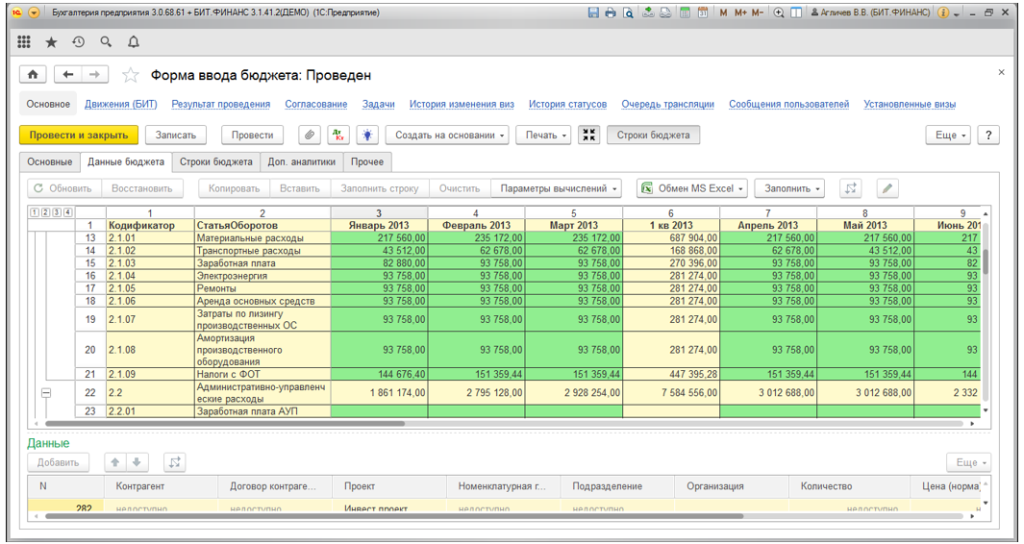Expand the 'Параметры вычислений' dropdown
The width and height of the screenshot is (1024, 544).
point(558,188)
